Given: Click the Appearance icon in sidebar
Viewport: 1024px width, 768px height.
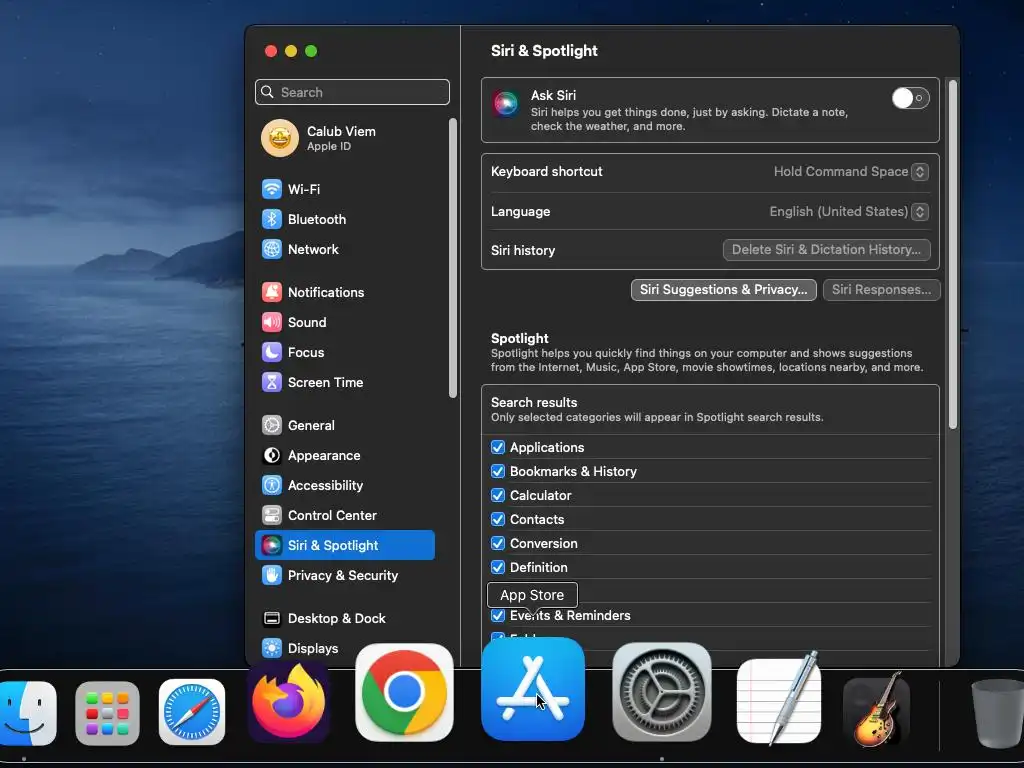Looking at the screenshot, I should (x=272, y=456).
